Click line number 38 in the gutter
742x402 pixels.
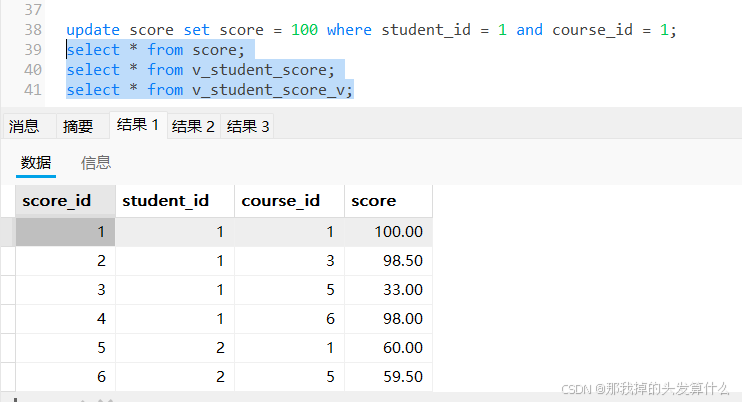pyautogui.click(x=33, y=30)
